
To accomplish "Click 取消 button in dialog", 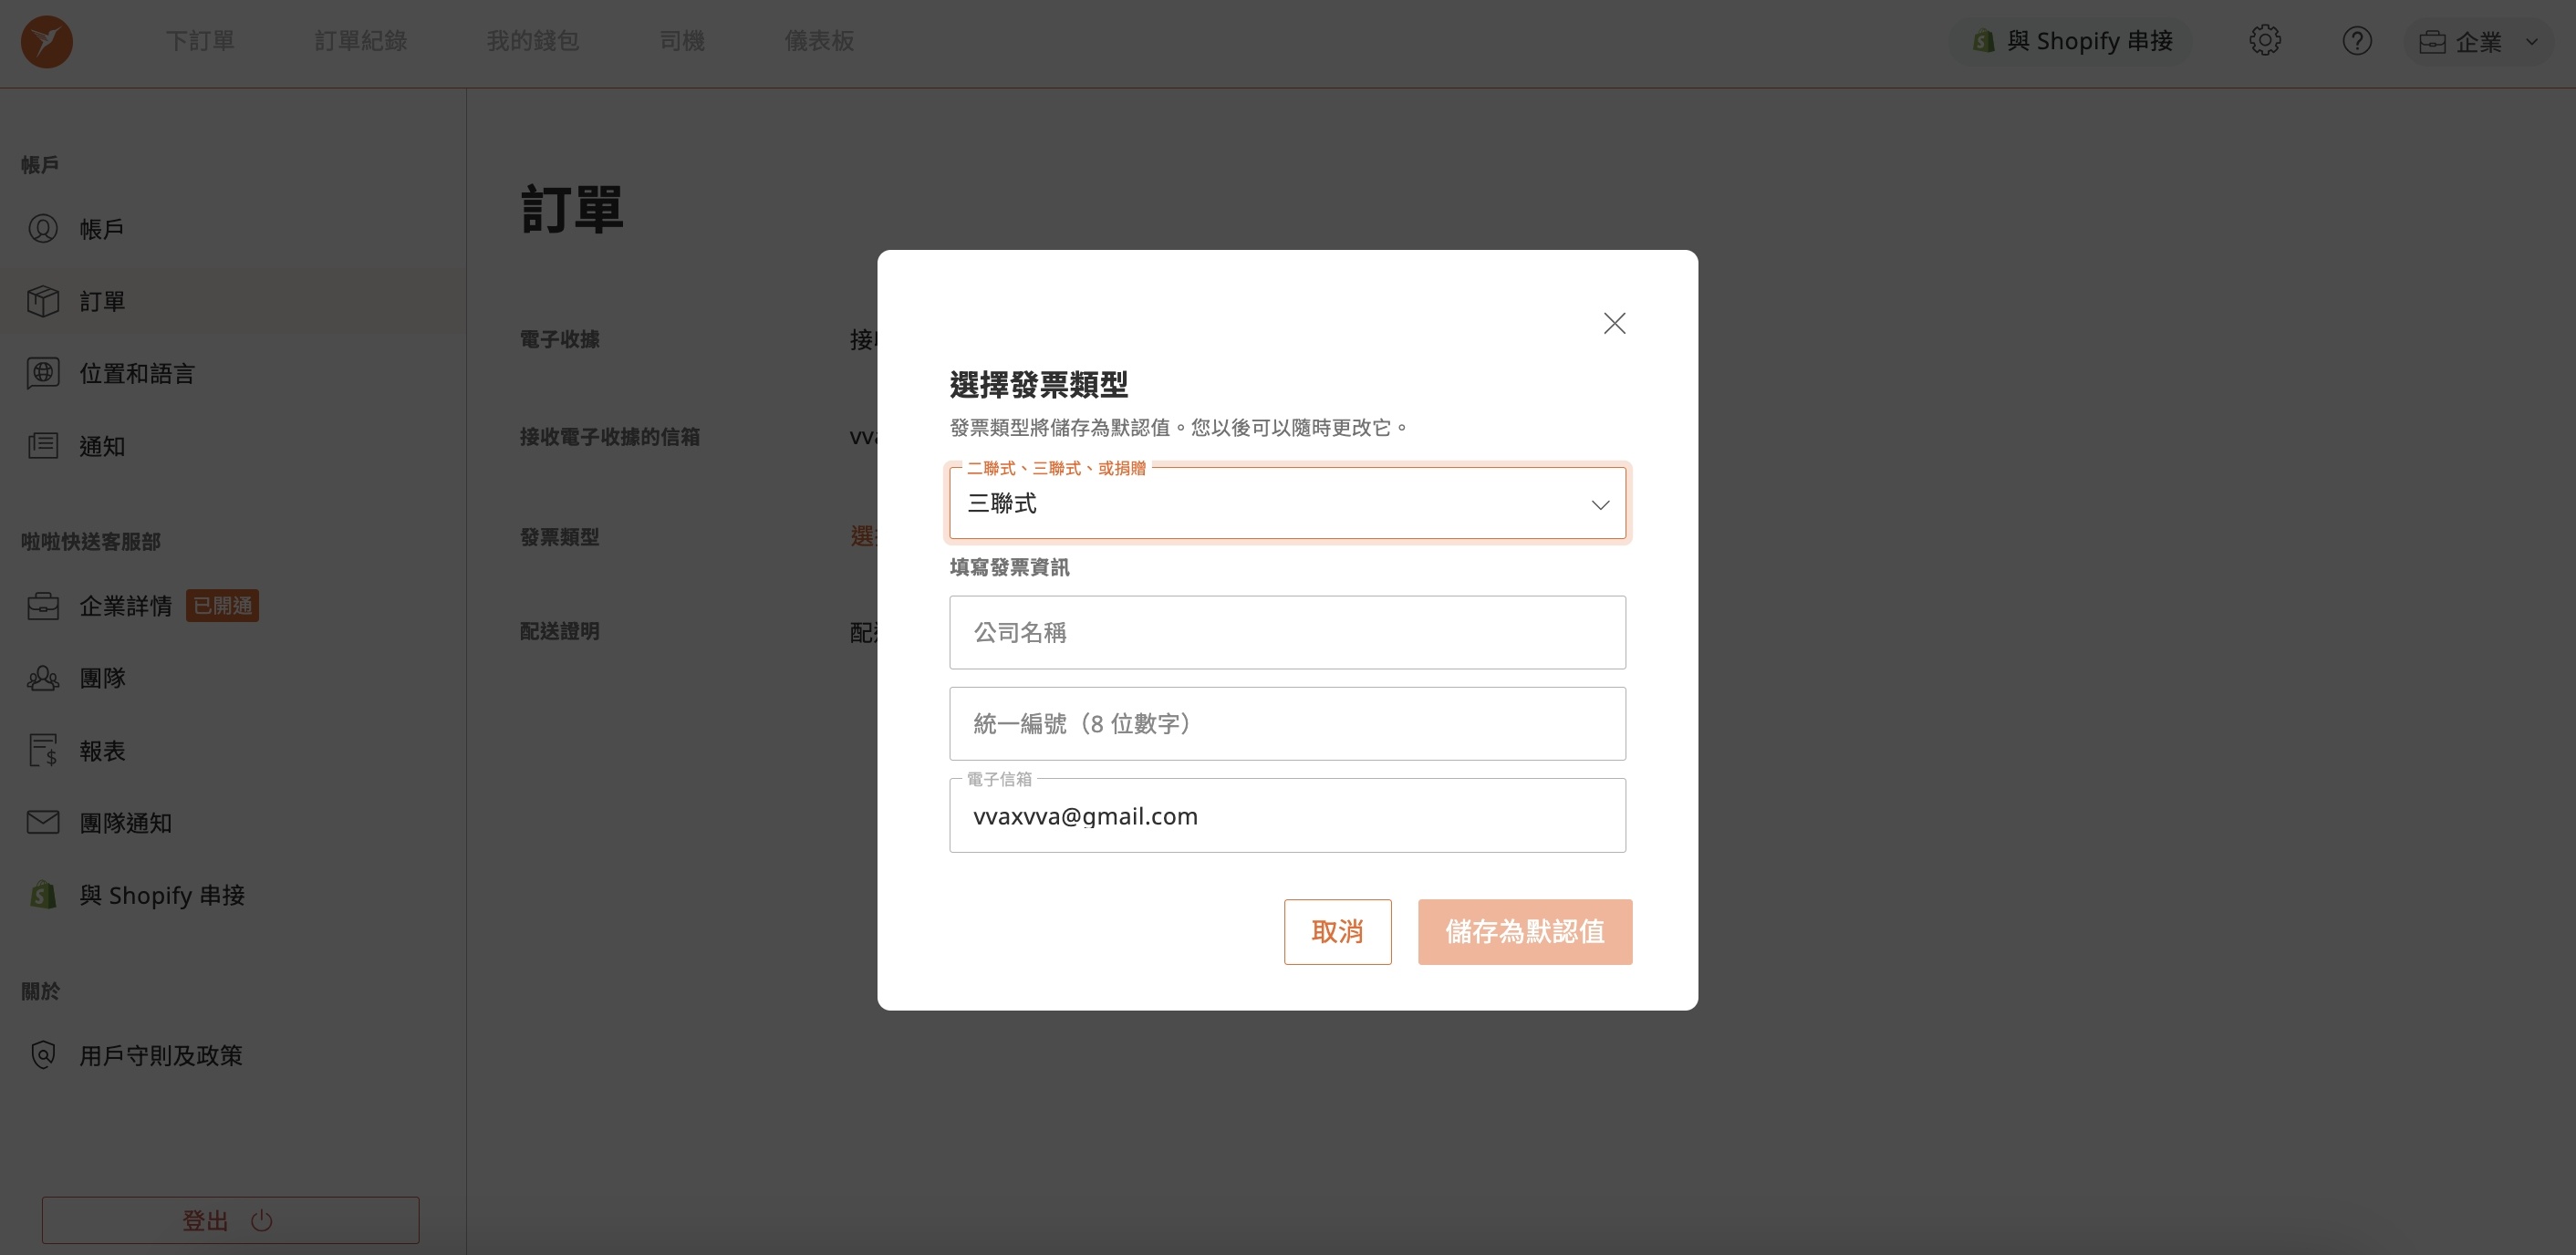I will 1337,932.
